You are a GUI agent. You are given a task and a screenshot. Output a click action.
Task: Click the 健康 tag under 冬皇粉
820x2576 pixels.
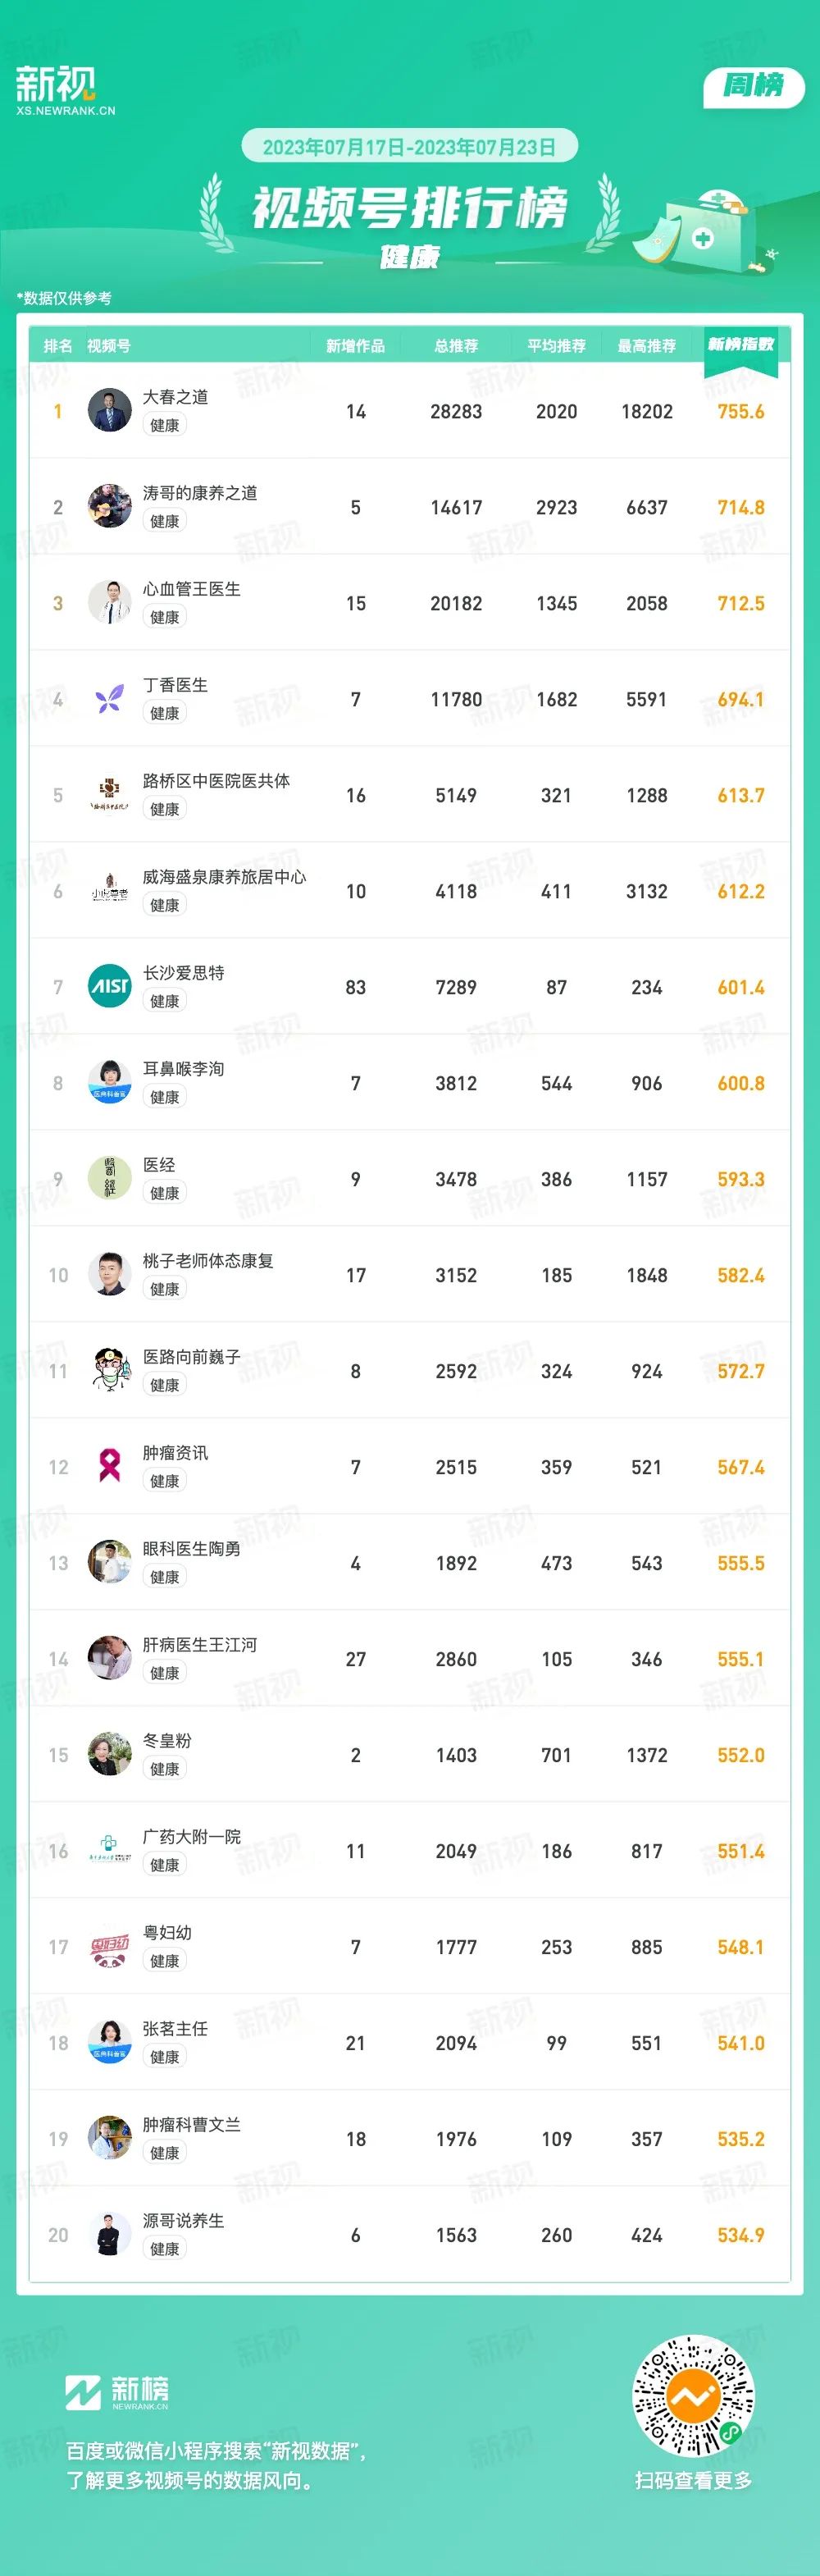165,1769
